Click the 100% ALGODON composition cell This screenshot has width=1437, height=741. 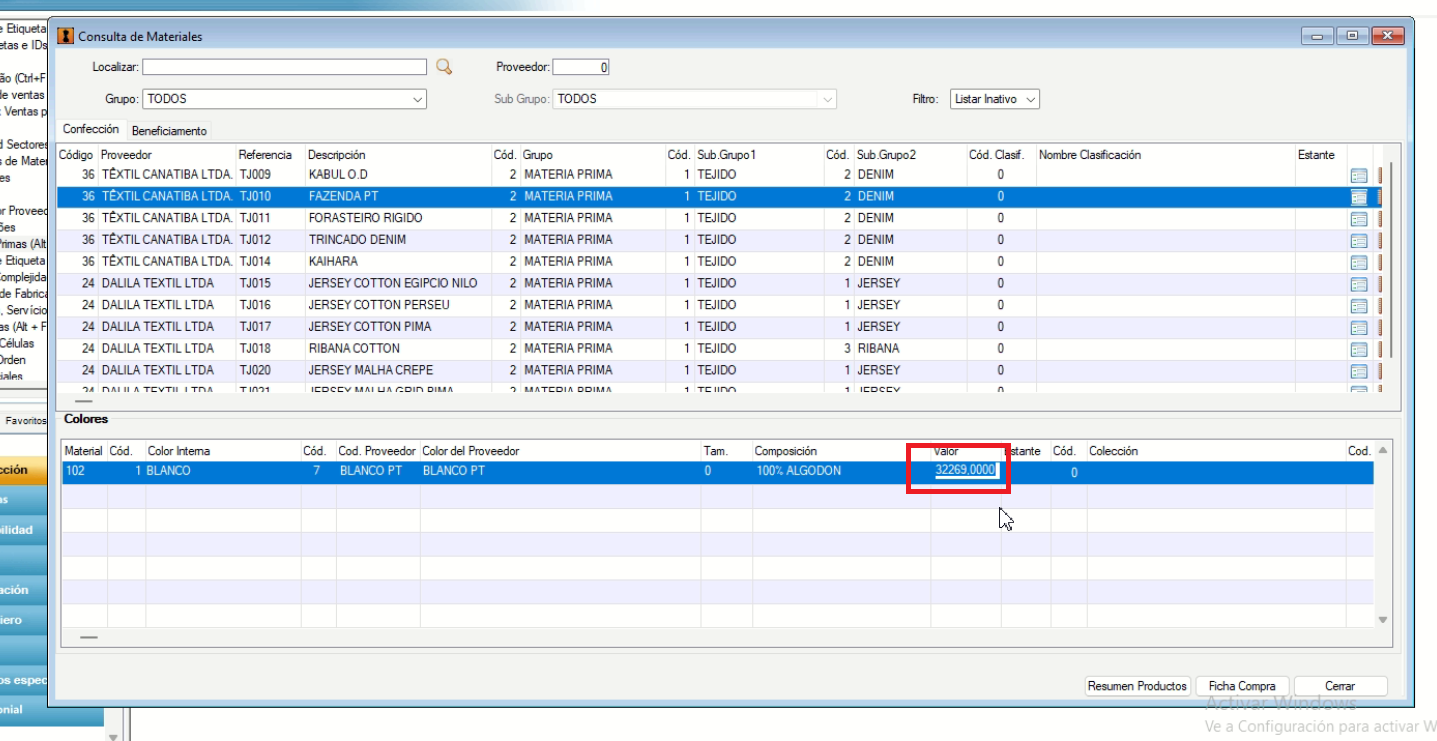799,471
